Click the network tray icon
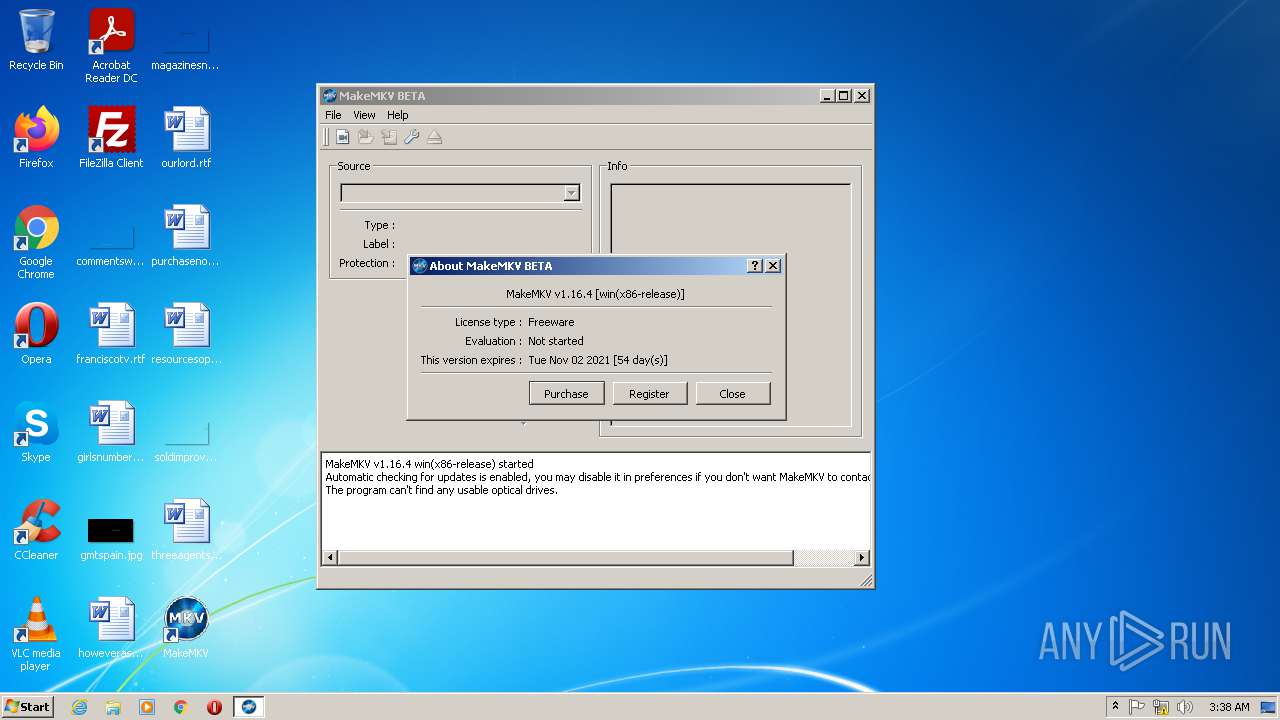 click(1161, 707)
